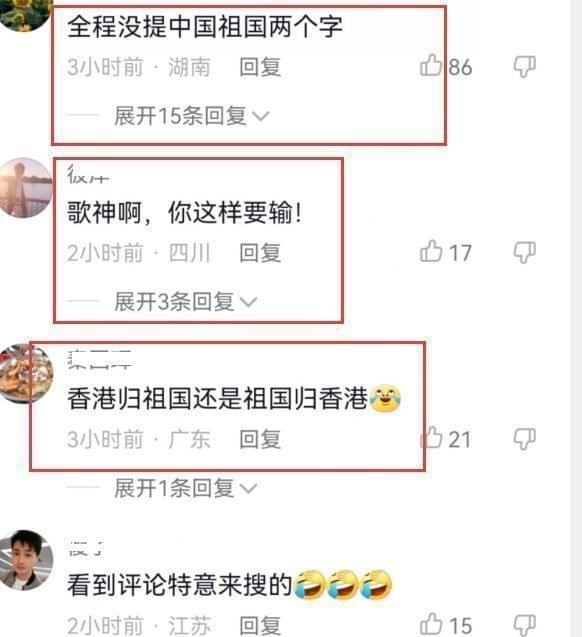The height and width of the screenshot is (637, 582).
Task: Reply to the Guangdong comment via 回复
Action: coord(260,439)
